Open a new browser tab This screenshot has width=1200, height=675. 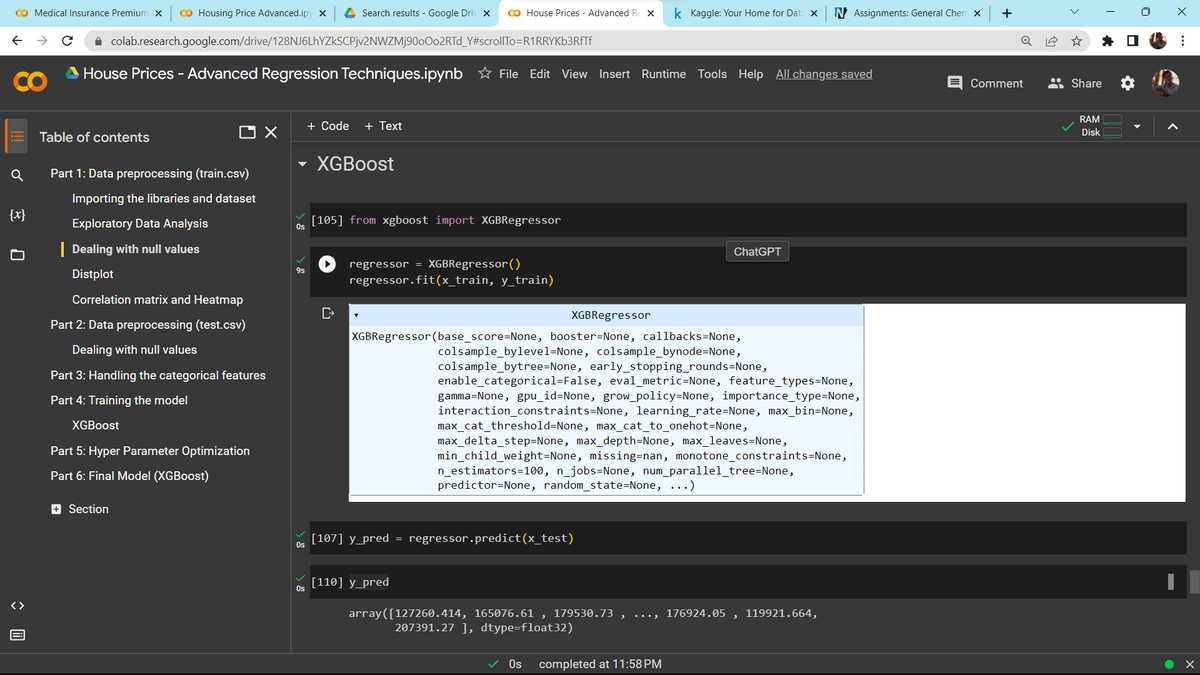(1006, 13)
